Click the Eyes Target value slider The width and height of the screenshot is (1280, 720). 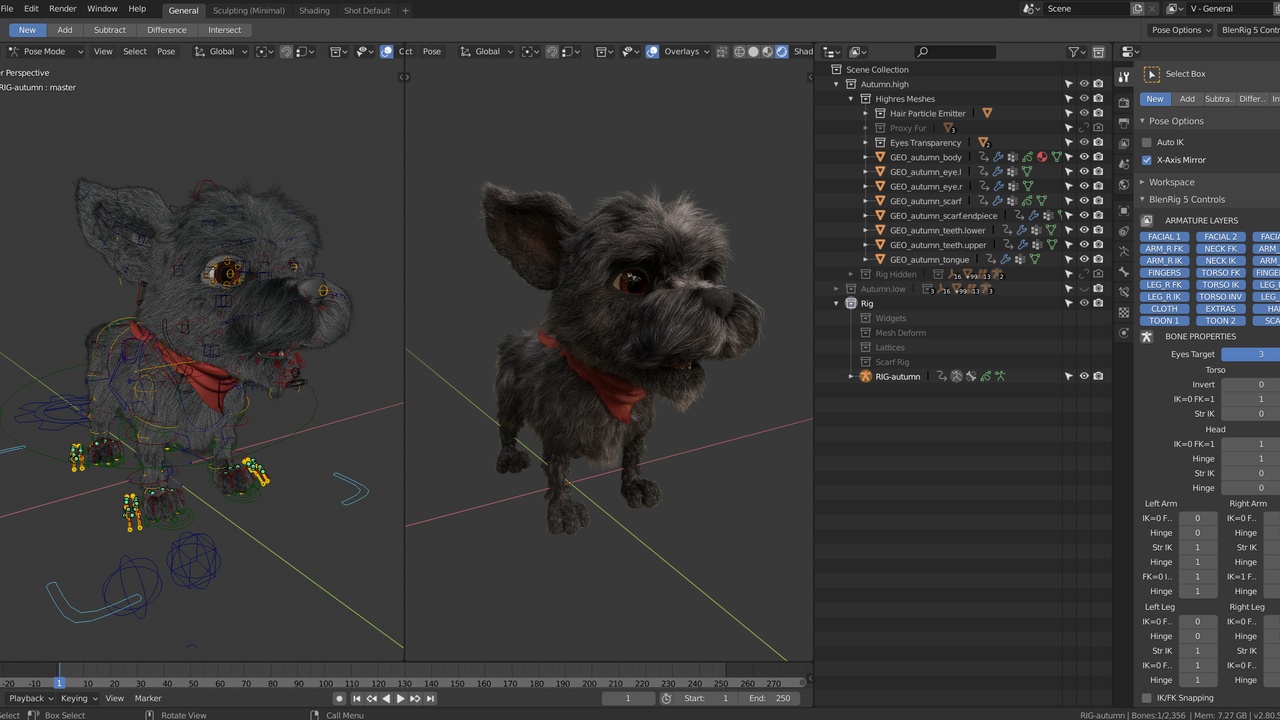(x=1250, y=354)
